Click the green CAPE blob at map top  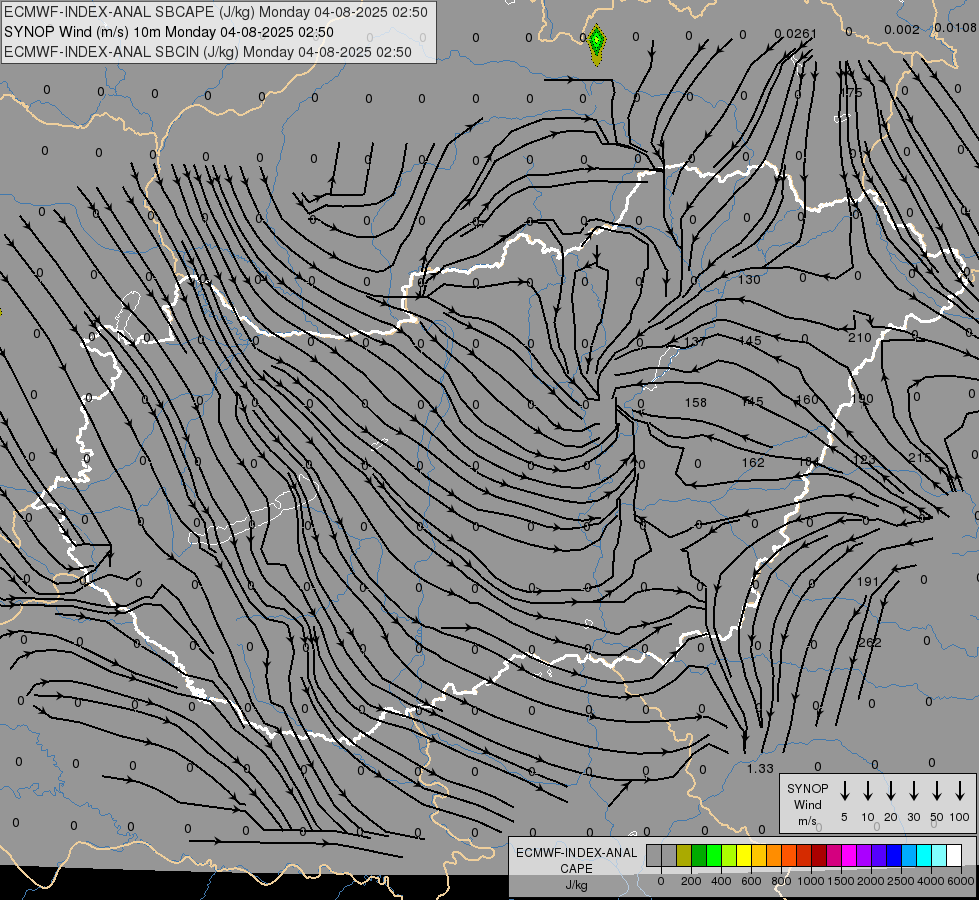pyautogui.click(x=597, y=44)
